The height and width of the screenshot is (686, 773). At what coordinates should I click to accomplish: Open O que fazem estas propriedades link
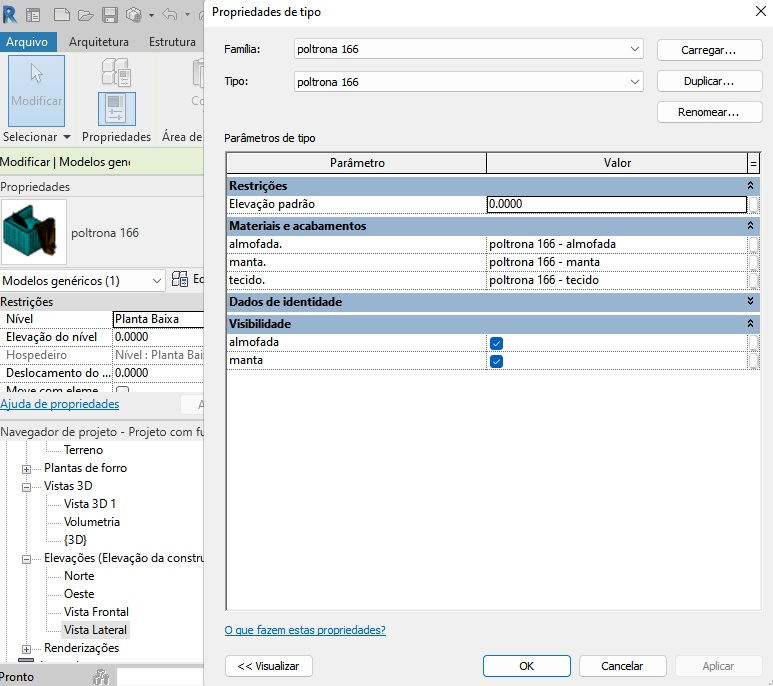point(305,630)
